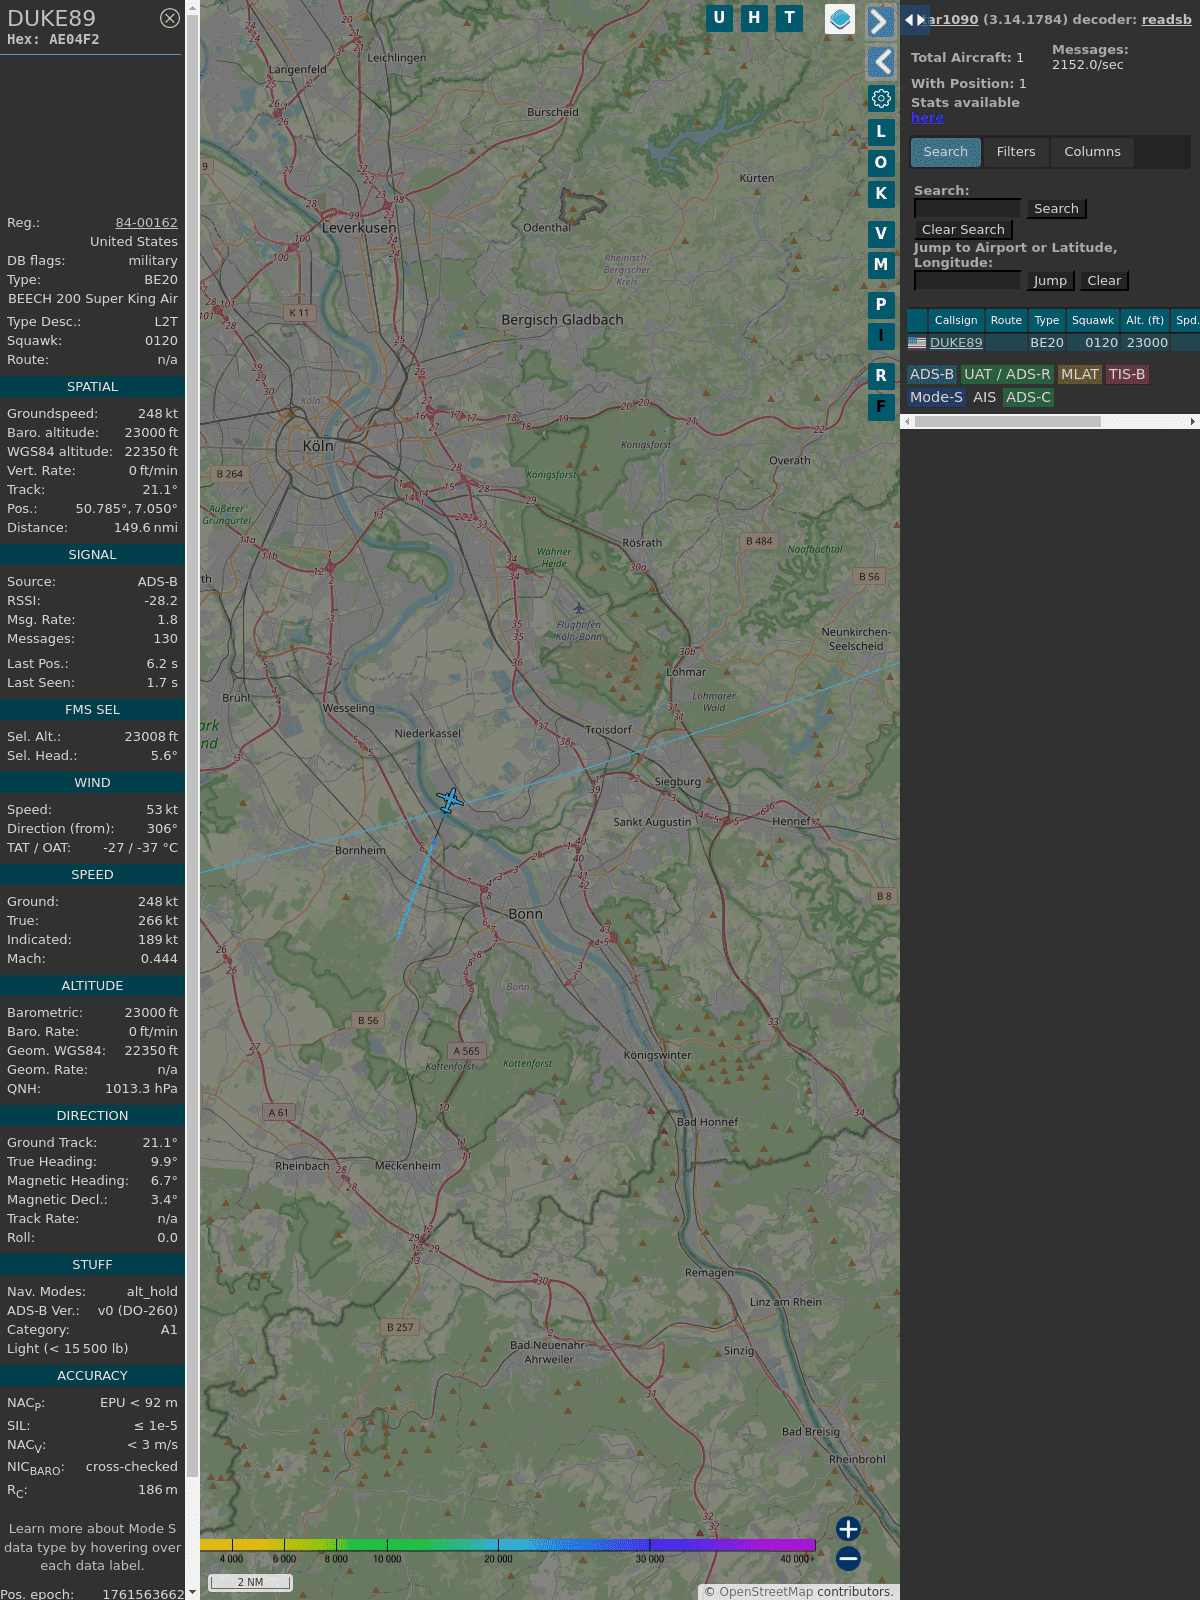Zoom out the map with minus button

(848, 1558)
